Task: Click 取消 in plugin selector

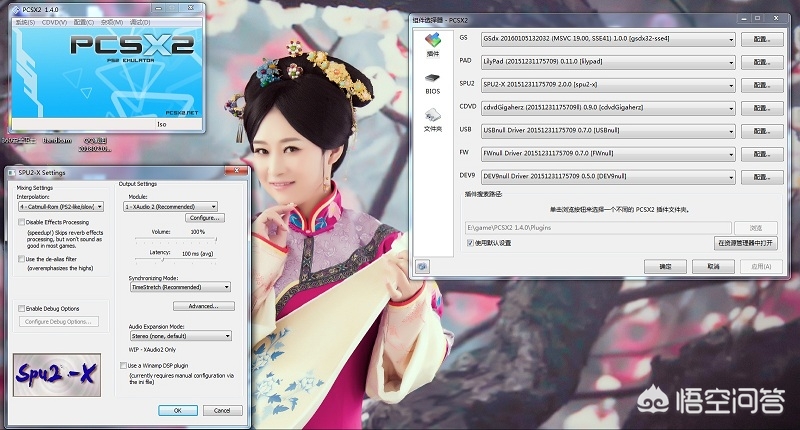Action: [x=713, y=266]
